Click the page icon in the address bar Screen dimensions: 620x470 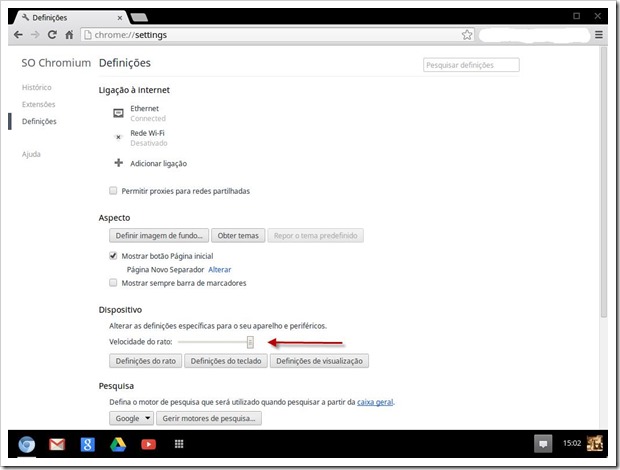pyautogui.click(x=88, y=35)
